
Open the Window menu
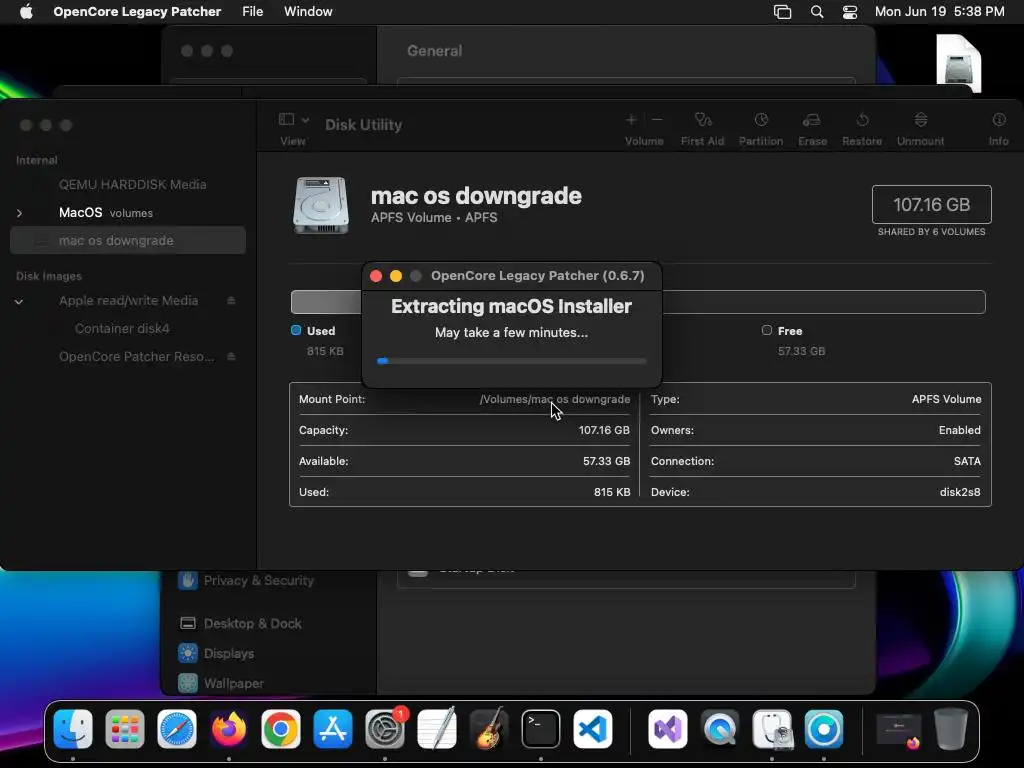[x=308, y=12]
